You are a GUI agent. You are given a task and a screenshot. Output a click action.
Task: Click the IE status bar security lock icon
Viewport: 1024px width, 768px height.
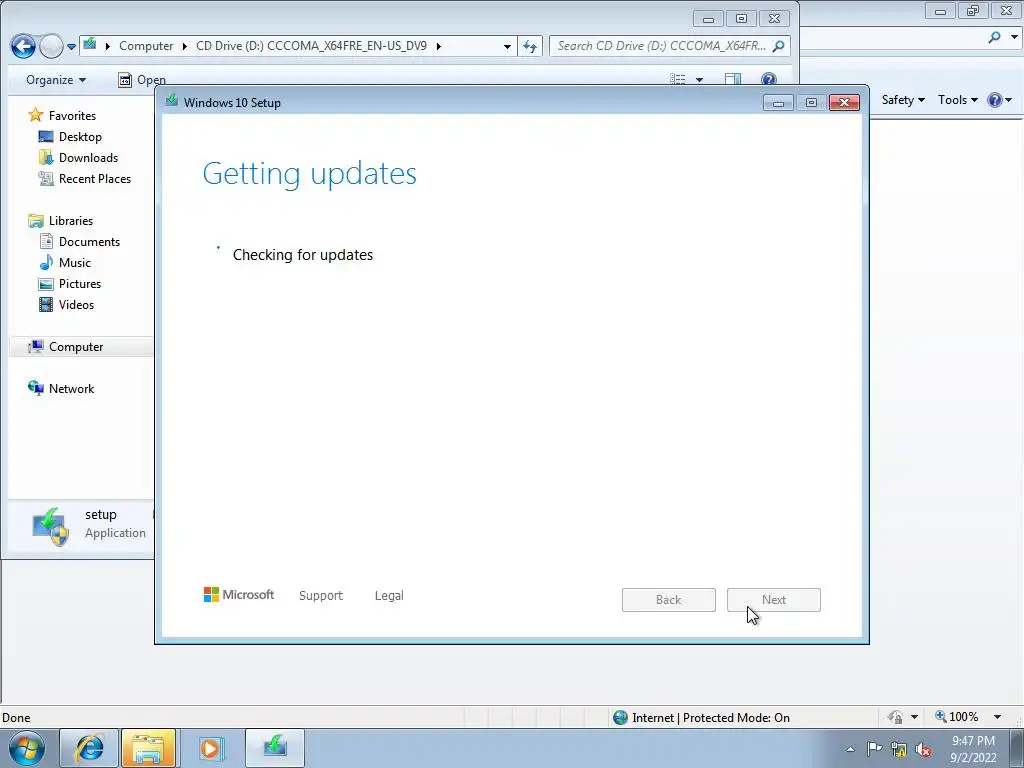[x=895, y=717]
